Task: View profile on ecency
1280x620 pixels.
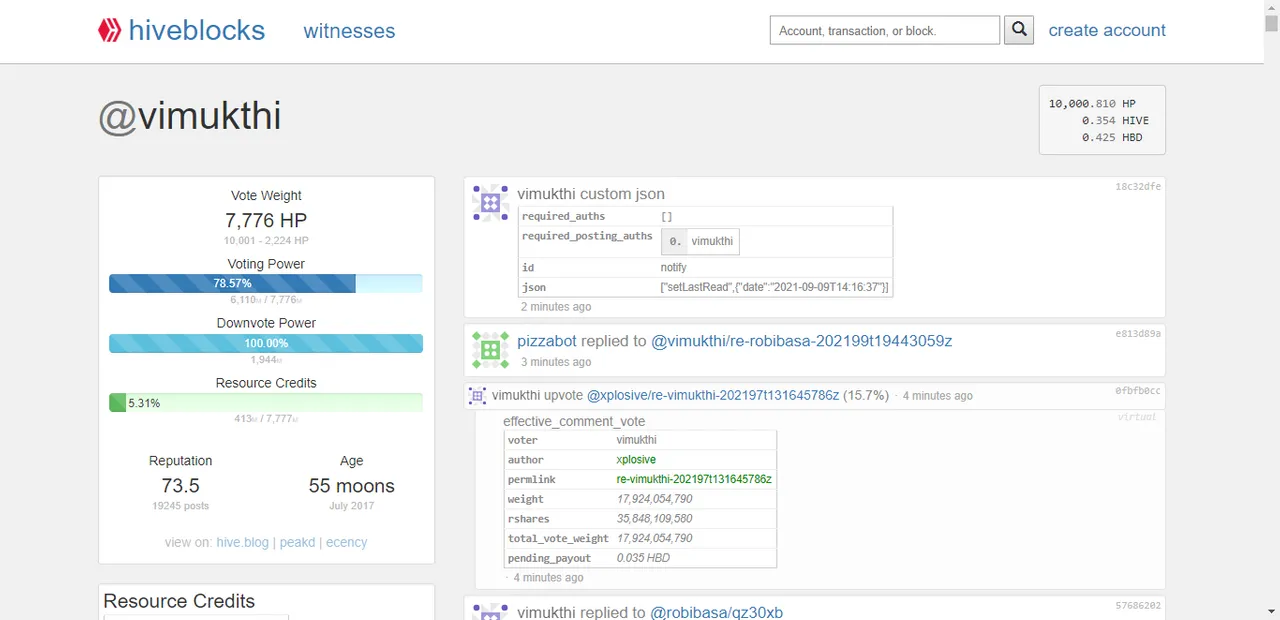Action: 346,542
